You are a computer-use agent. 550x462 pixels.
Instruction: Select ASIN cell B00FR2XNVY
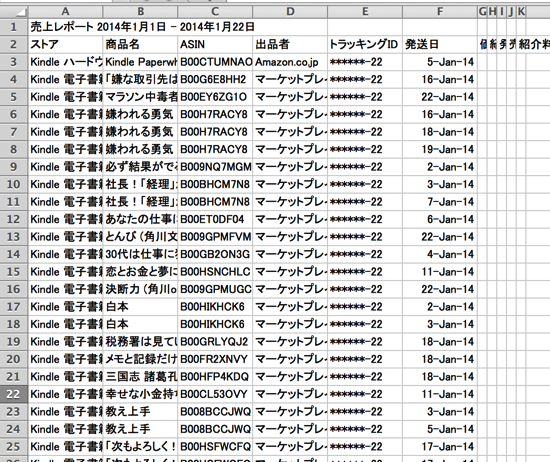click(x=215, y=359)
